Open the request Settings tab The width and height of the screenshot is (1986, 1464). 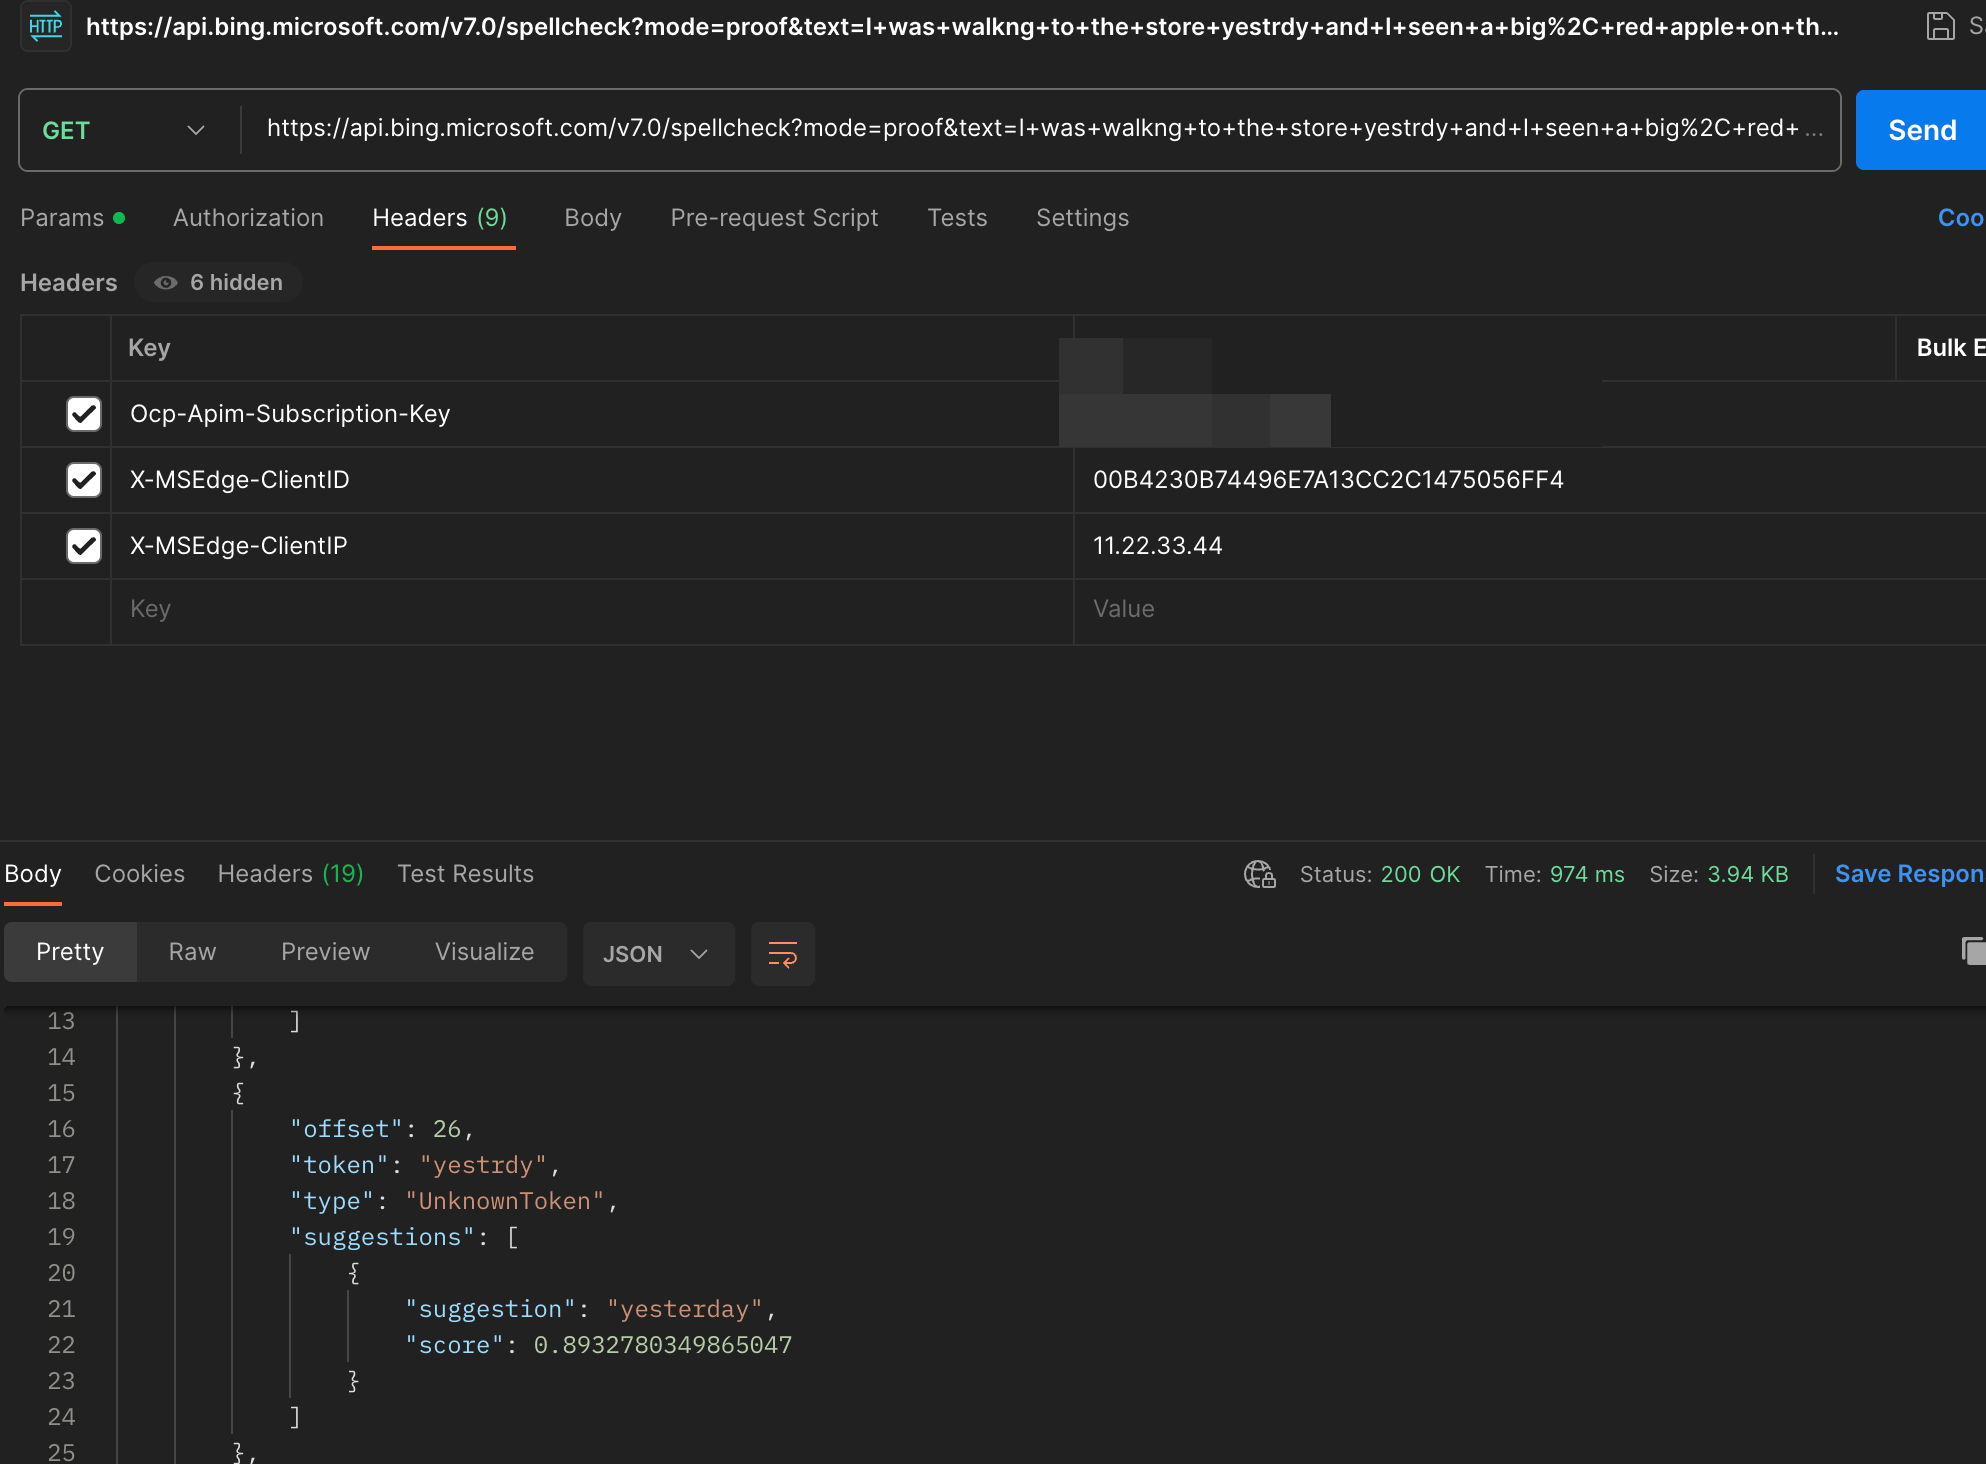coord(1082,218)
